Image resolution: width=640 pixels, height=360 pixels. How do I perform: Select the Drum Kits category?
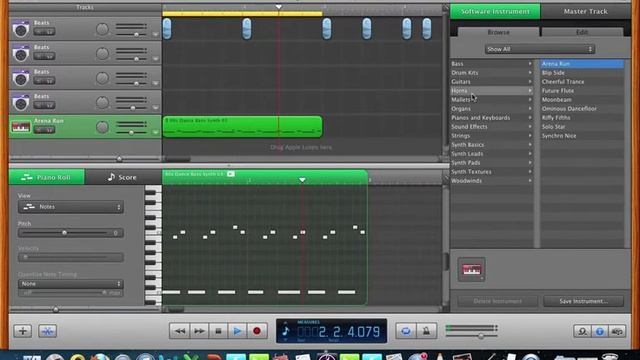point(491,73)
